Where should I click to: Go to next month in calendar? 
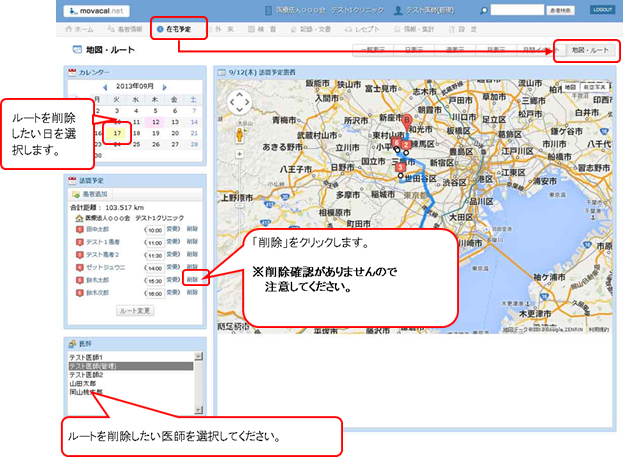click(x=163, y=87)
